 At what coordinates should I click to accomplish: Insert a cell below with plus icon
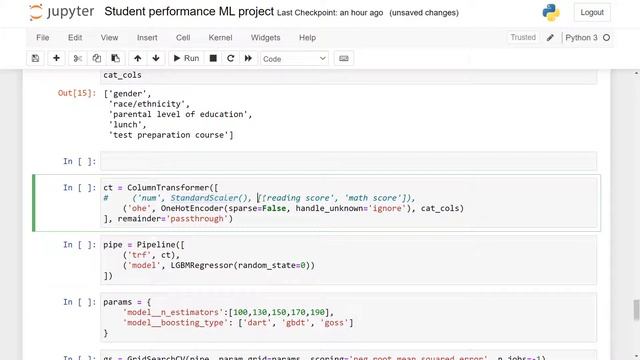[x=56, y=58]
